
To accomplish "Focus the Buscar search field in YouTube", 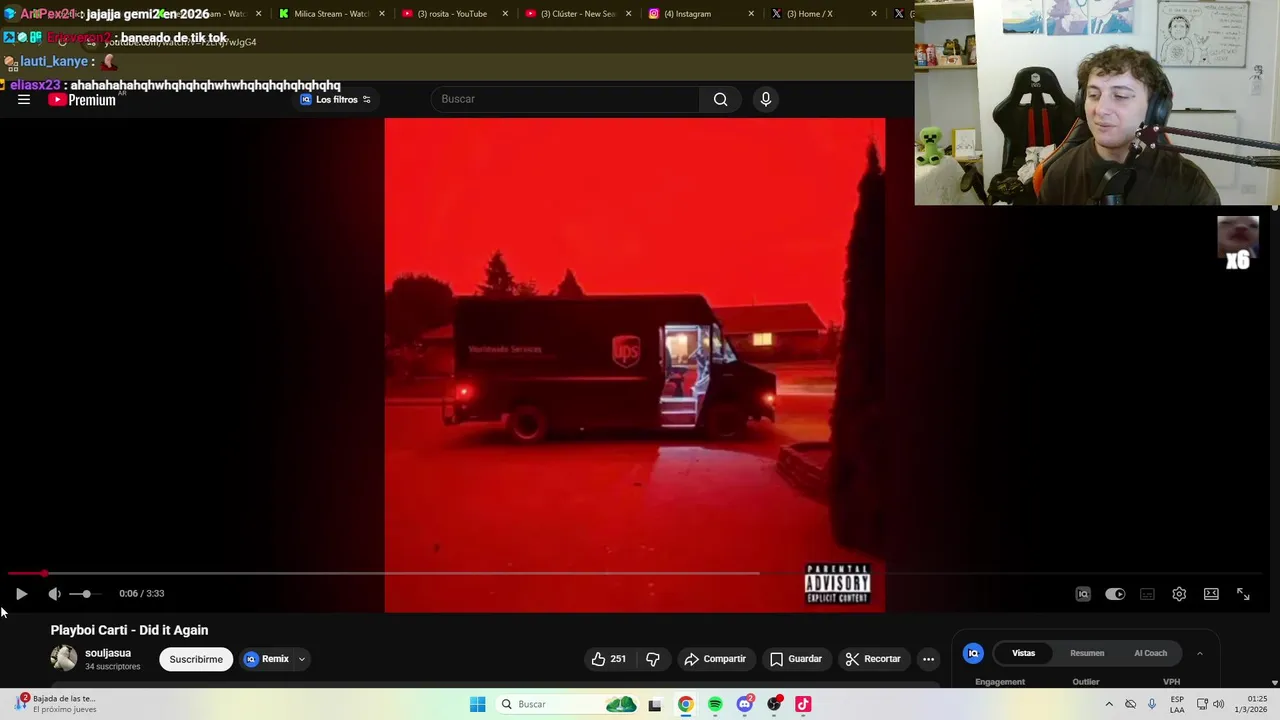I will [565, 99].
